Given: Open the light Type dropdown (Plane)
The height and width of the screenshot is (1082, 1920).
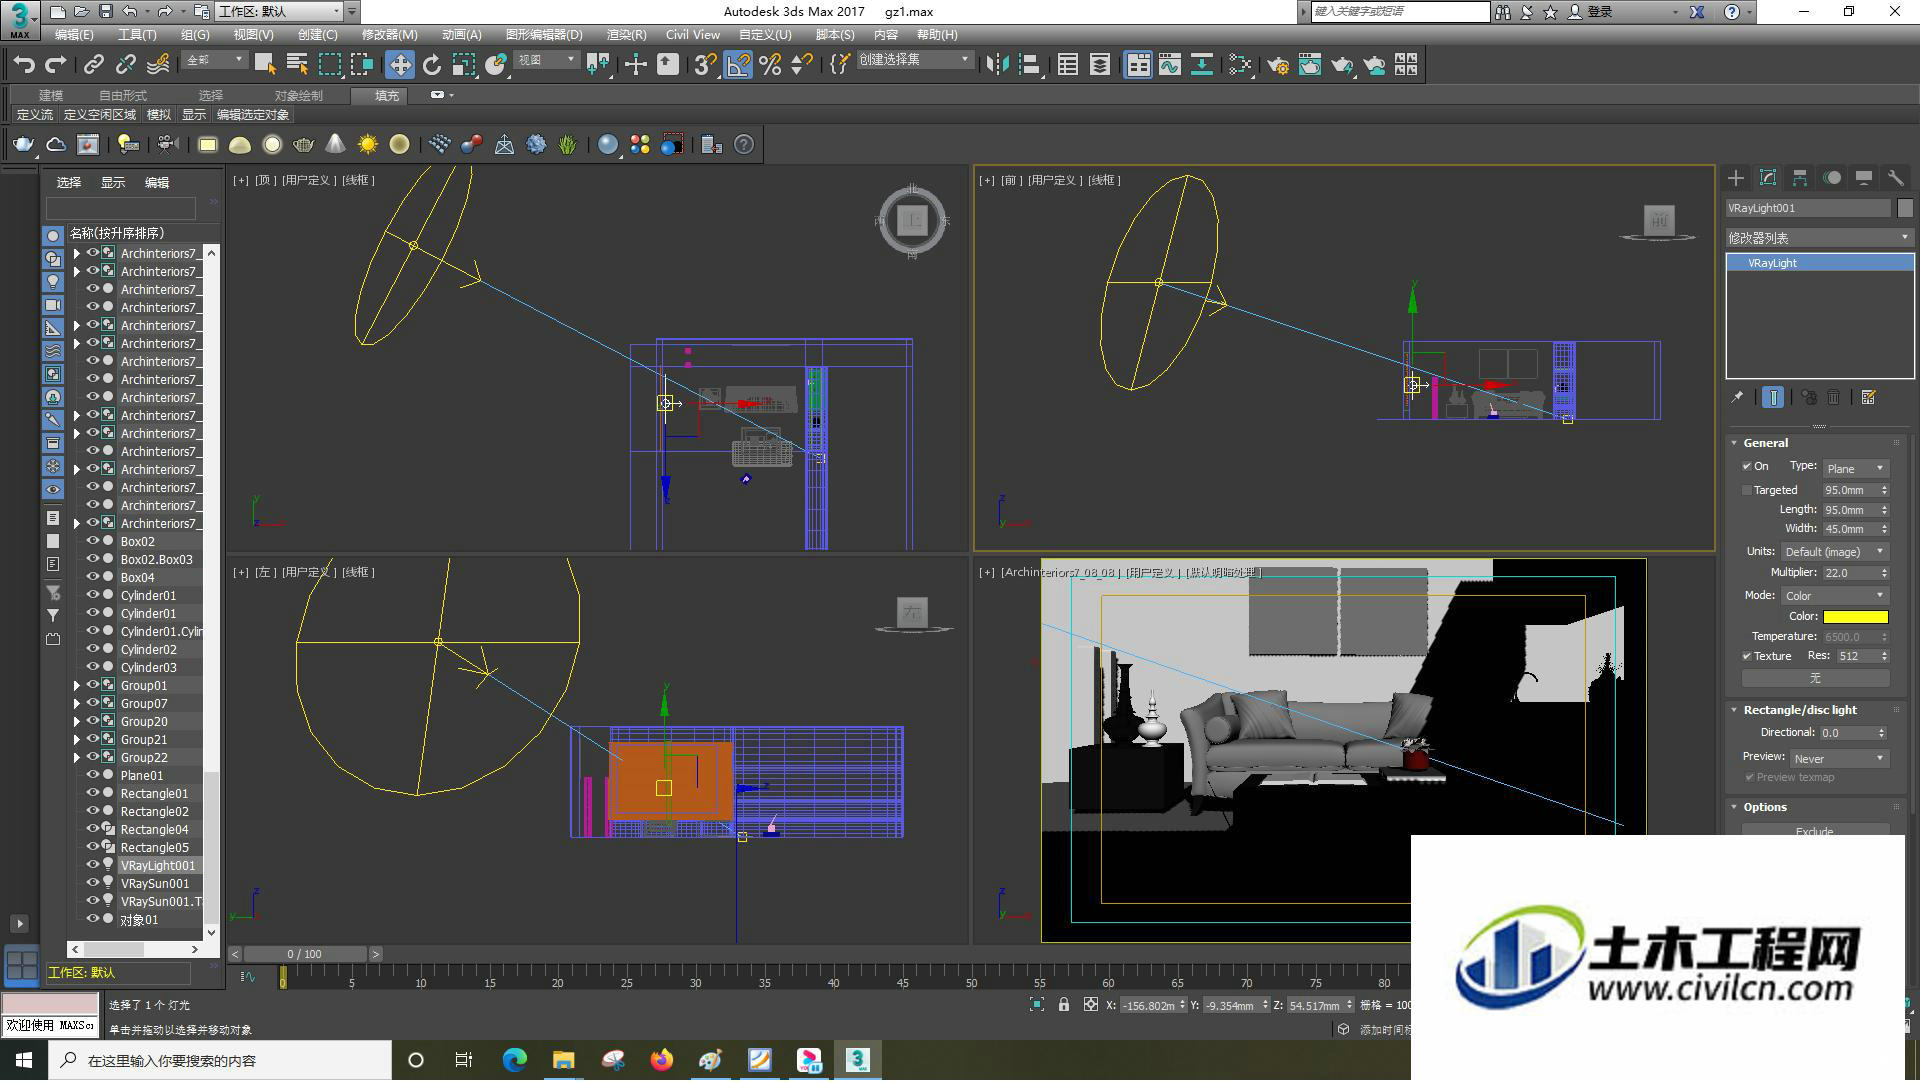Looking at the screenshot, I should [x=1855, y=469].
